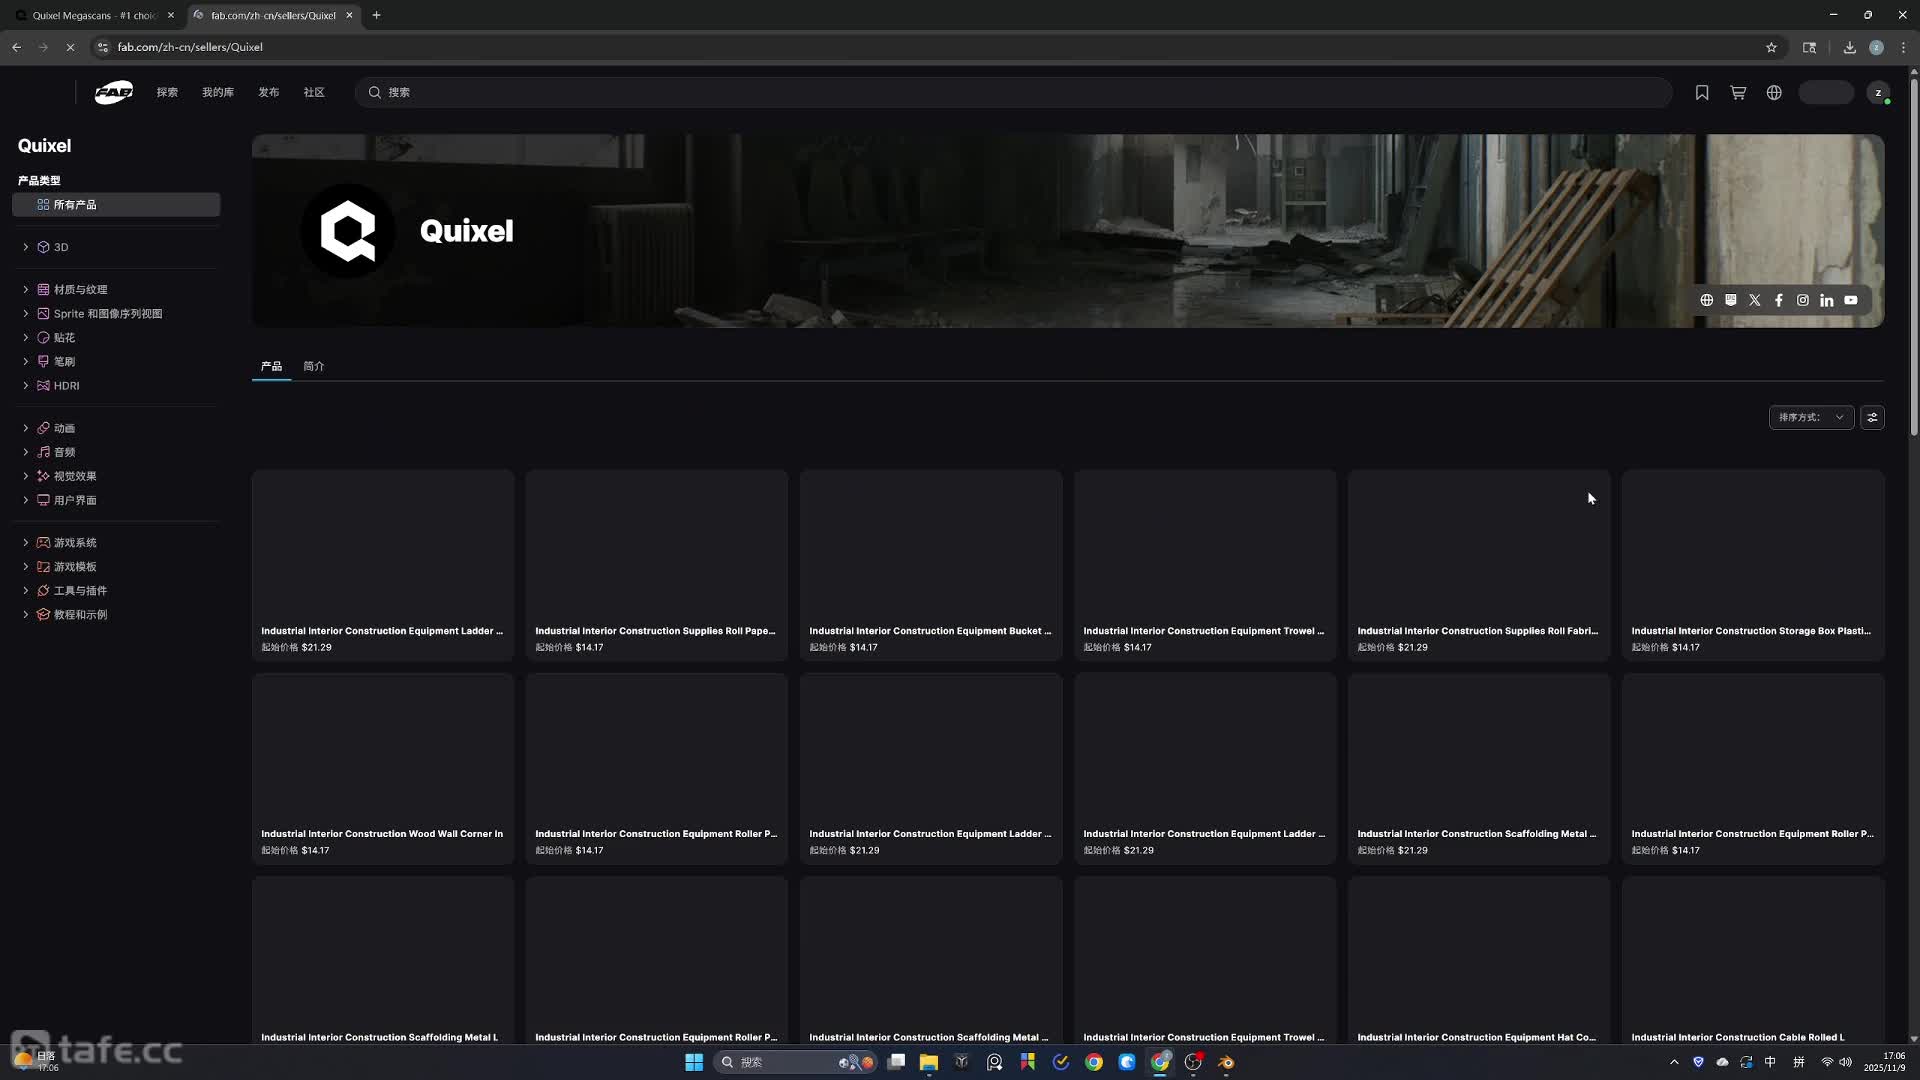Viewport: 1920px width, 1080px height.
Task: Open the saved bookmarks icon
Action: pyautogui.click(x=1702, y=92)
